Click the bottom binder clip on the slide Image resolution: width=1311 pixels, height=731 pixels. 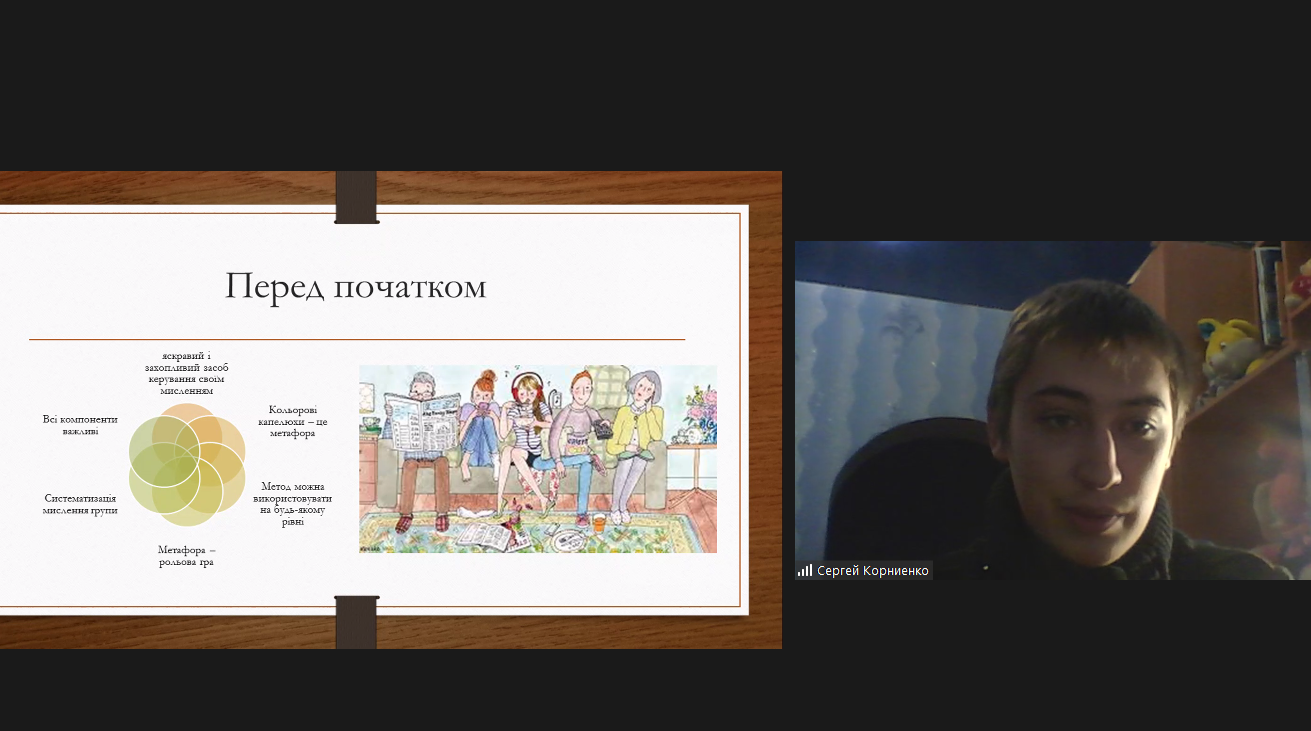coord(356,622)
